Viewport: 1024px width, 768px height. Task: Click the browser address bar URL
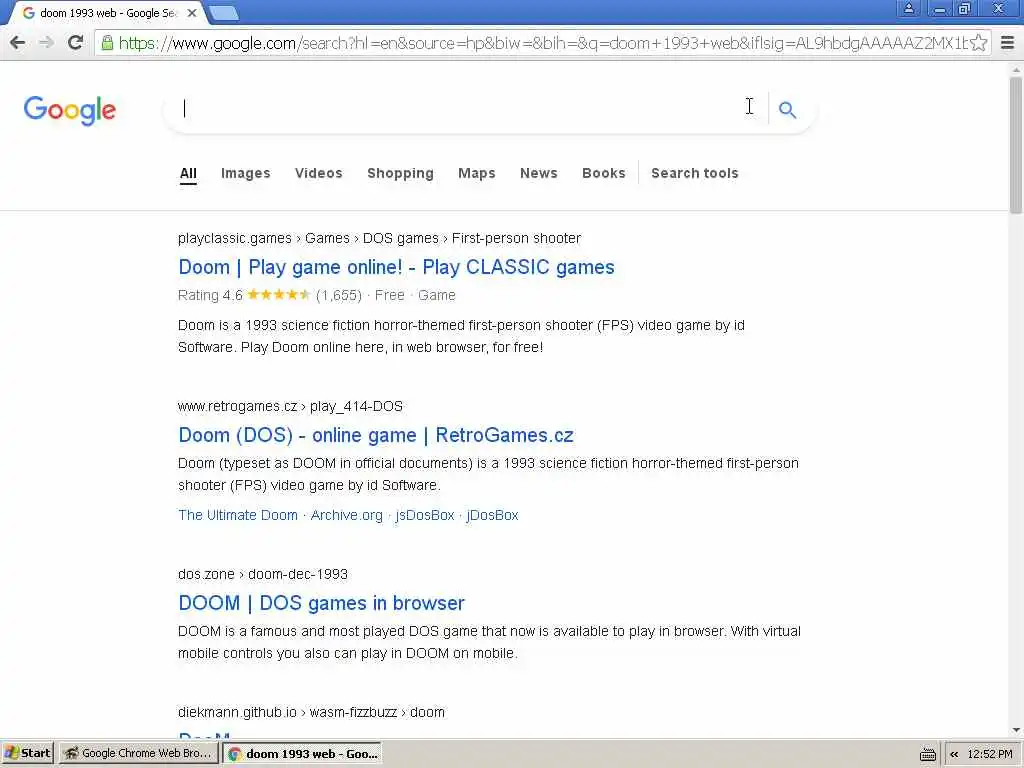[x=542, y=43]
